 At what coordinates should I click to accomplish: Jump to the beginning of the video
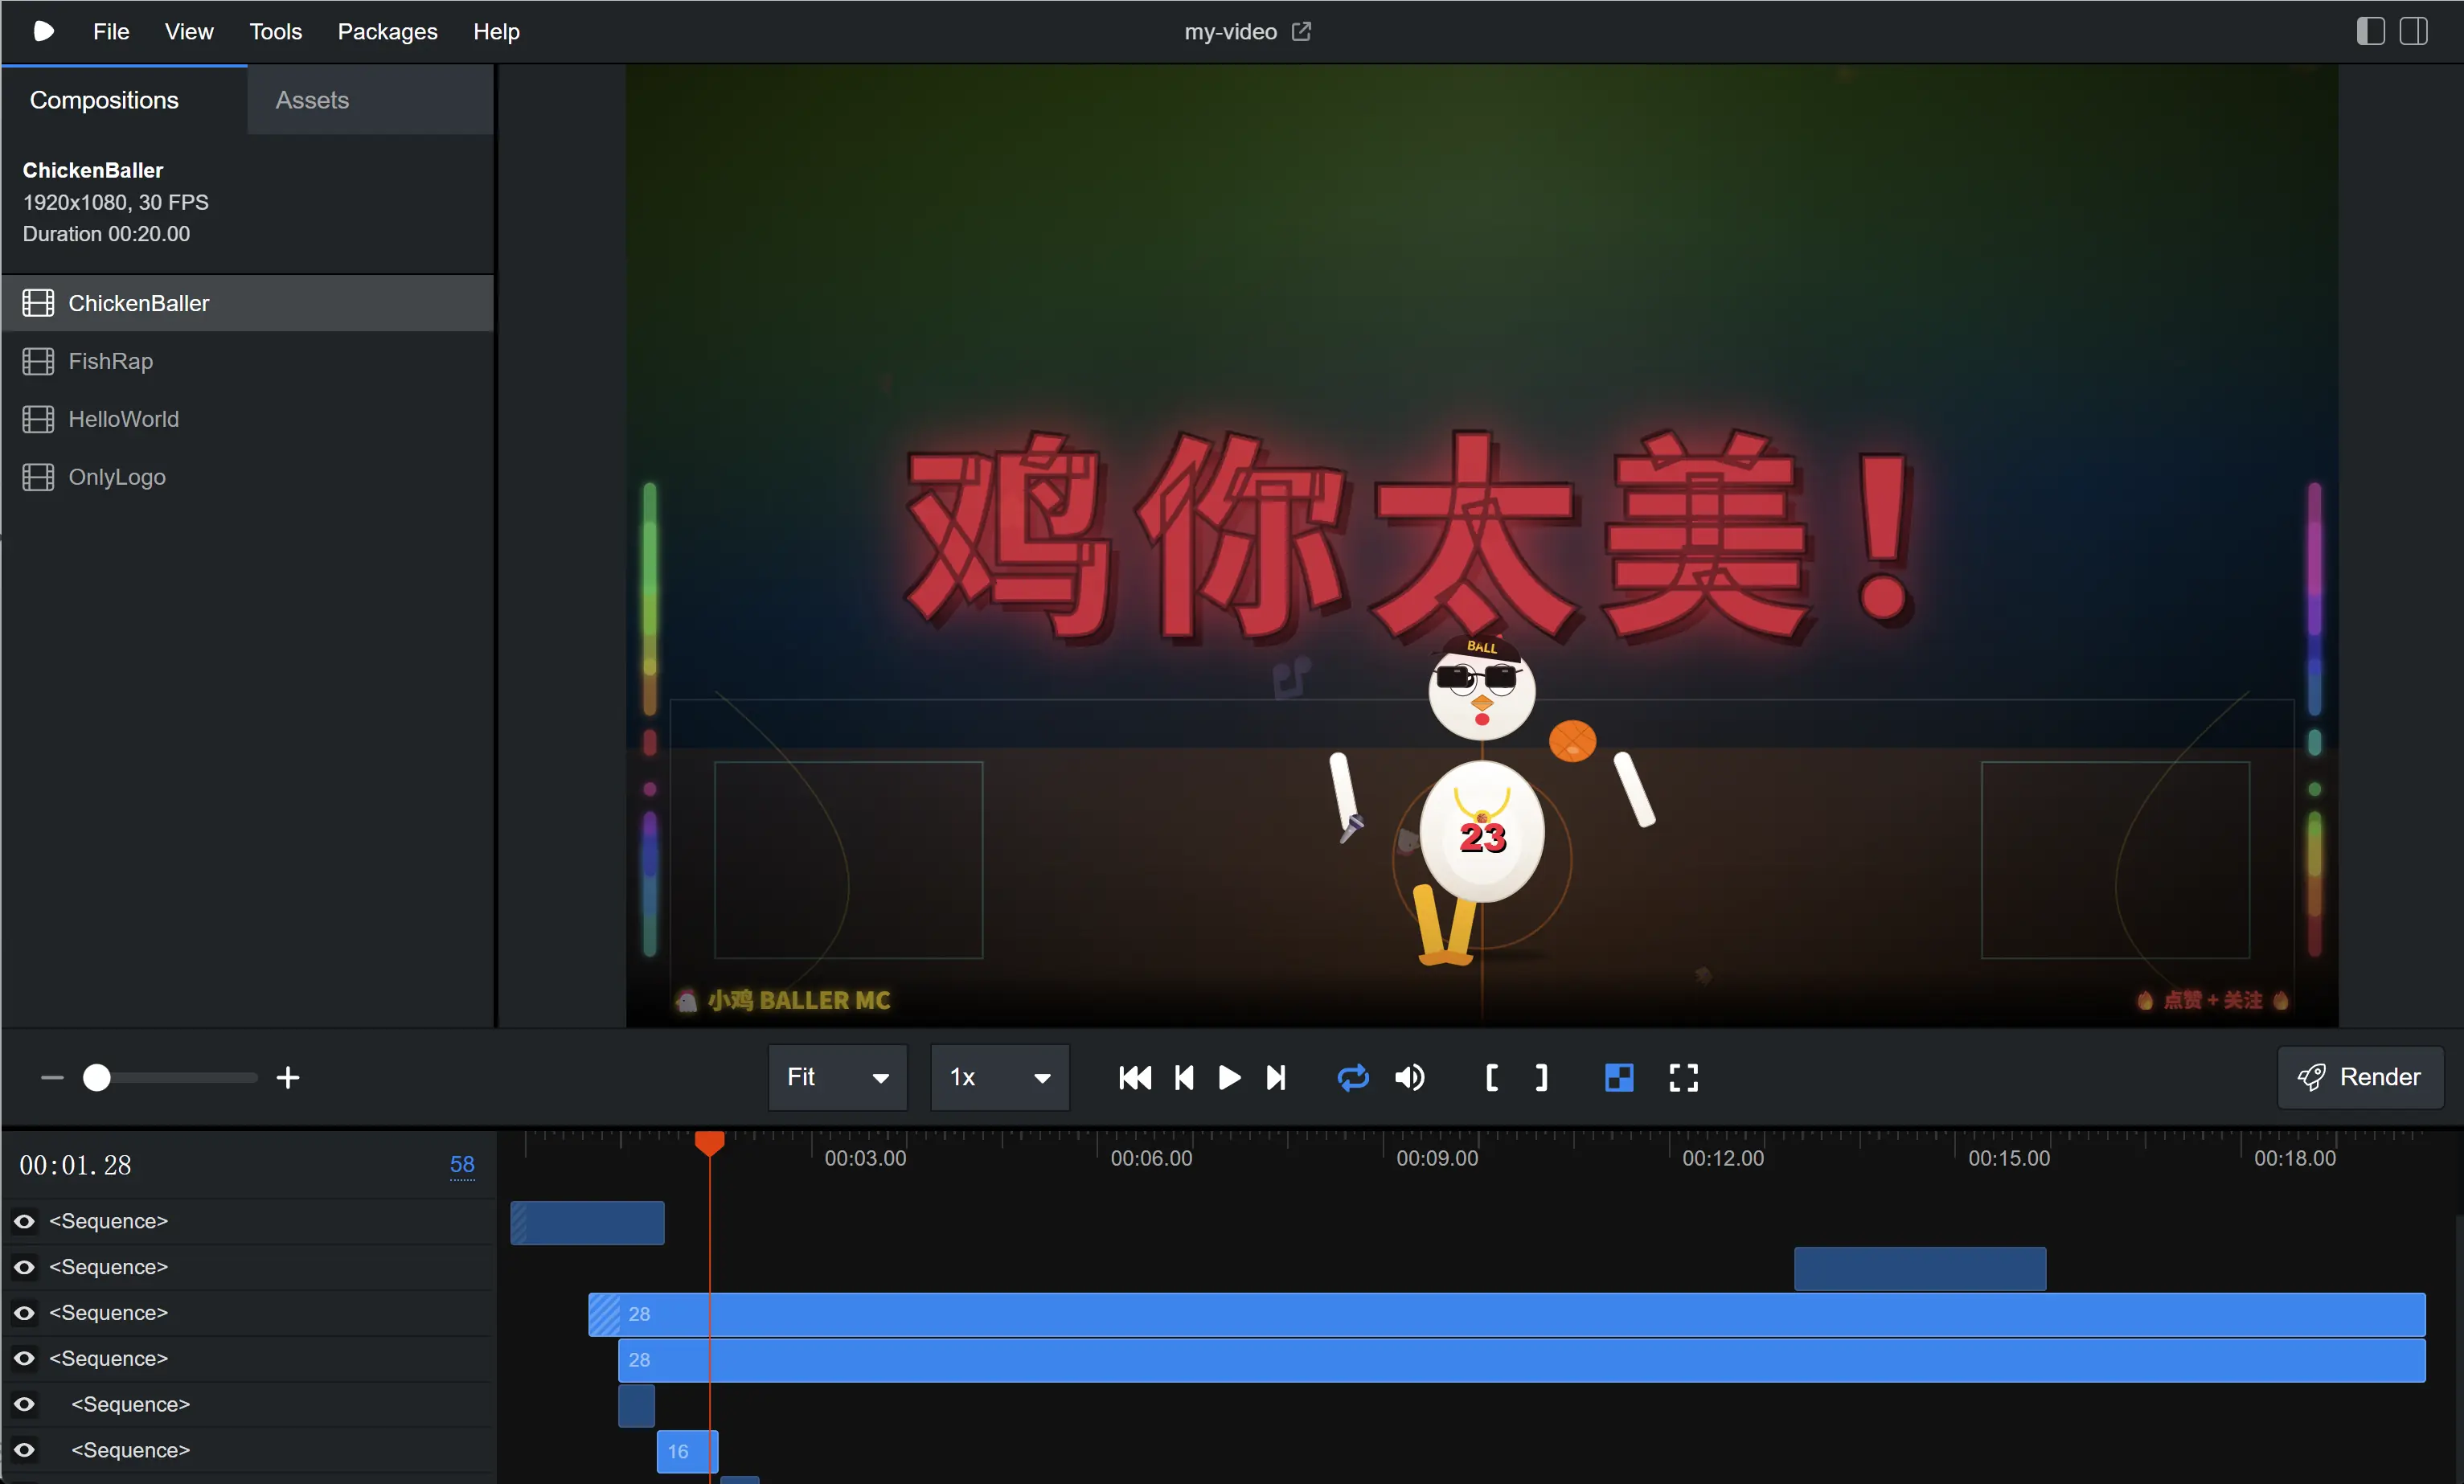[1135, 1077]
